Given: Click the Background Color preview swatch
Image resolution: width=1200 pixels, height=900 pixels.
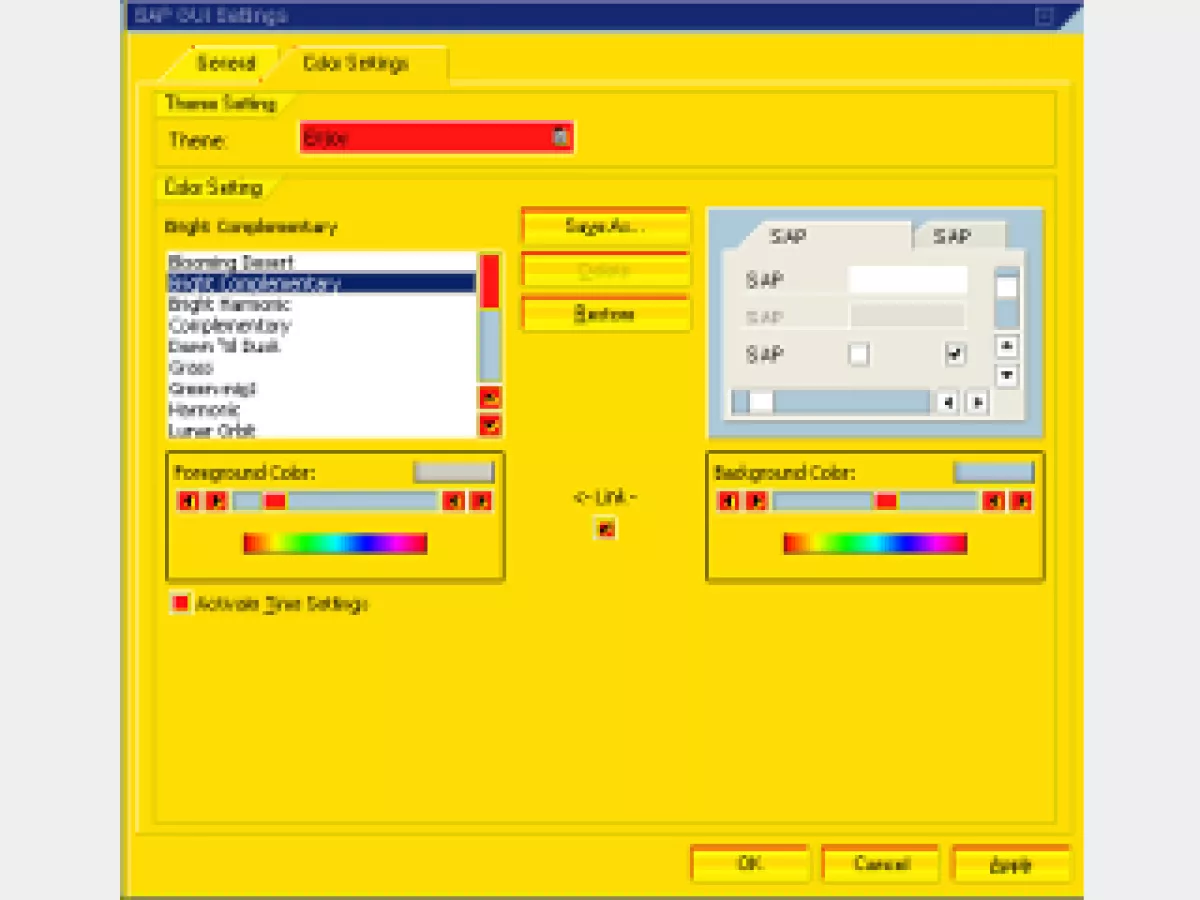Looking at the screenshot, I should click(993, 472).
